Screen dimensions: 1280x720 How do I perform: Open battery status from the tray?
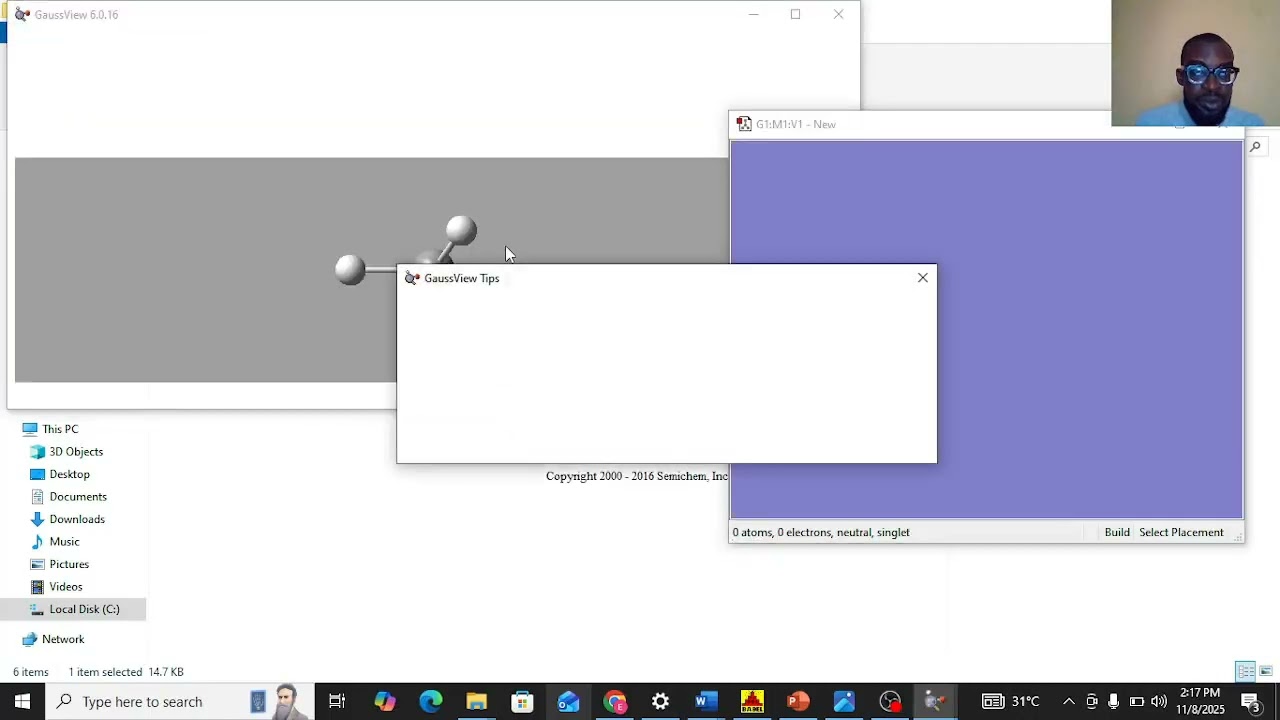[1136, 701]
